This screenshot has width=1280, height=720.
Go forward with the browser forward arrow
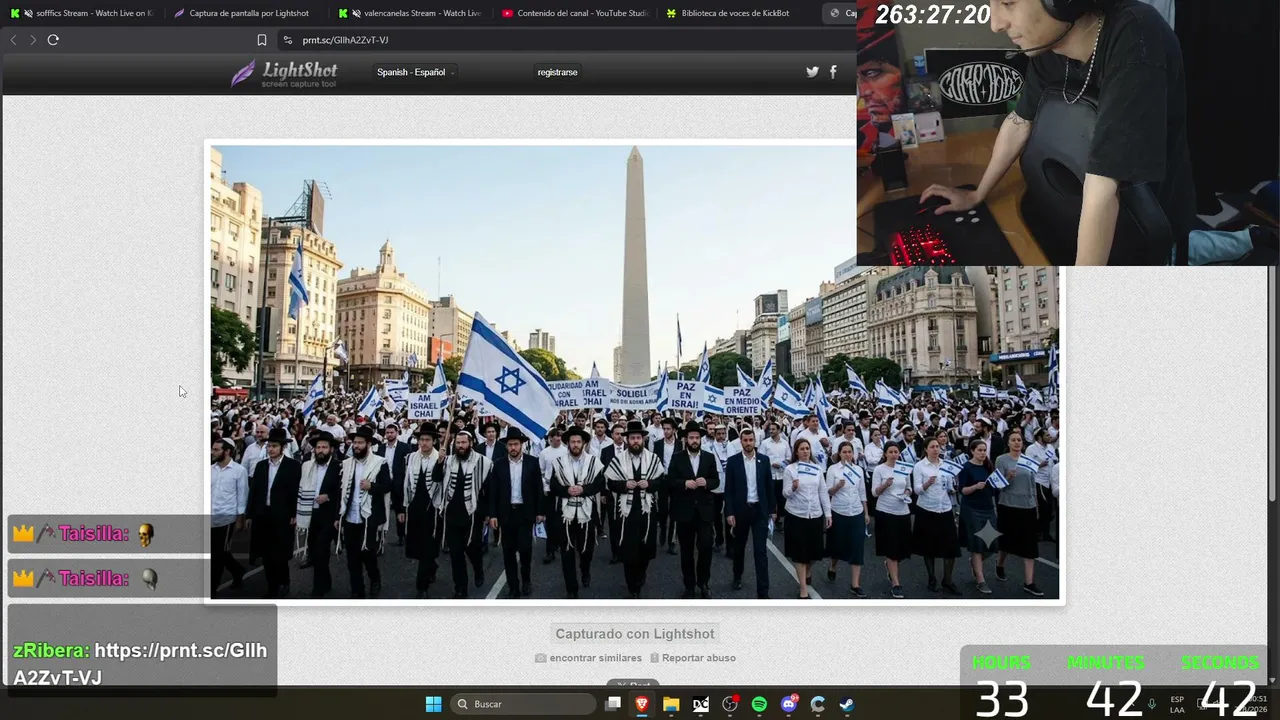coord(33,40)
